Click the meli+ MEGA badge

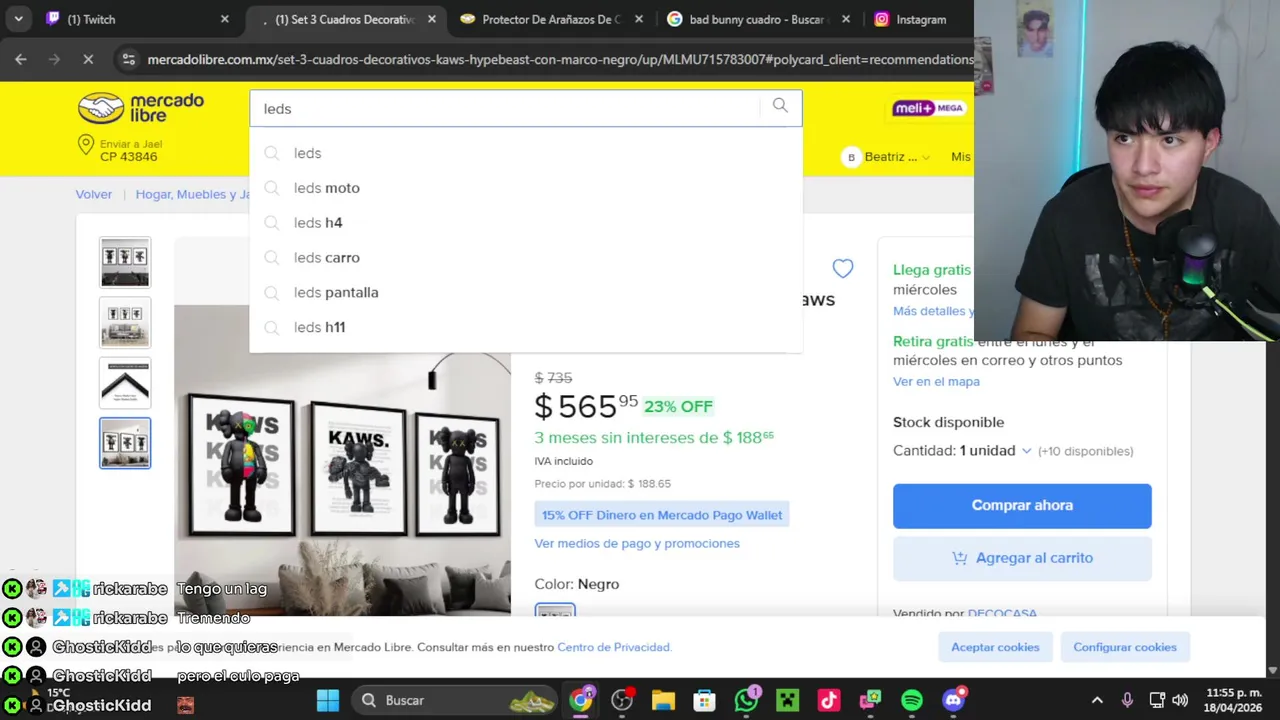[x=929, y=108]
